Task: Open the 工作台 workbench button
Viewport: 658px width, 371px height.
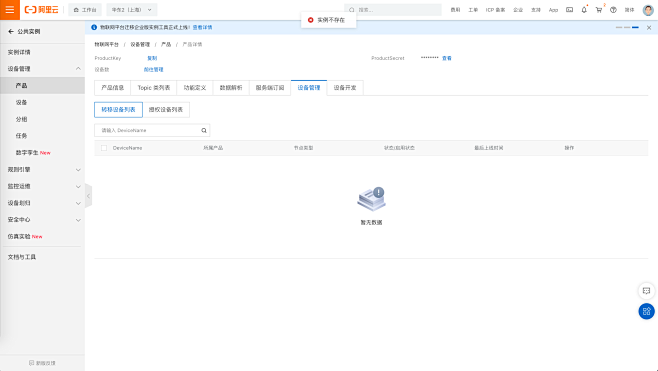Action: (85, 10)
